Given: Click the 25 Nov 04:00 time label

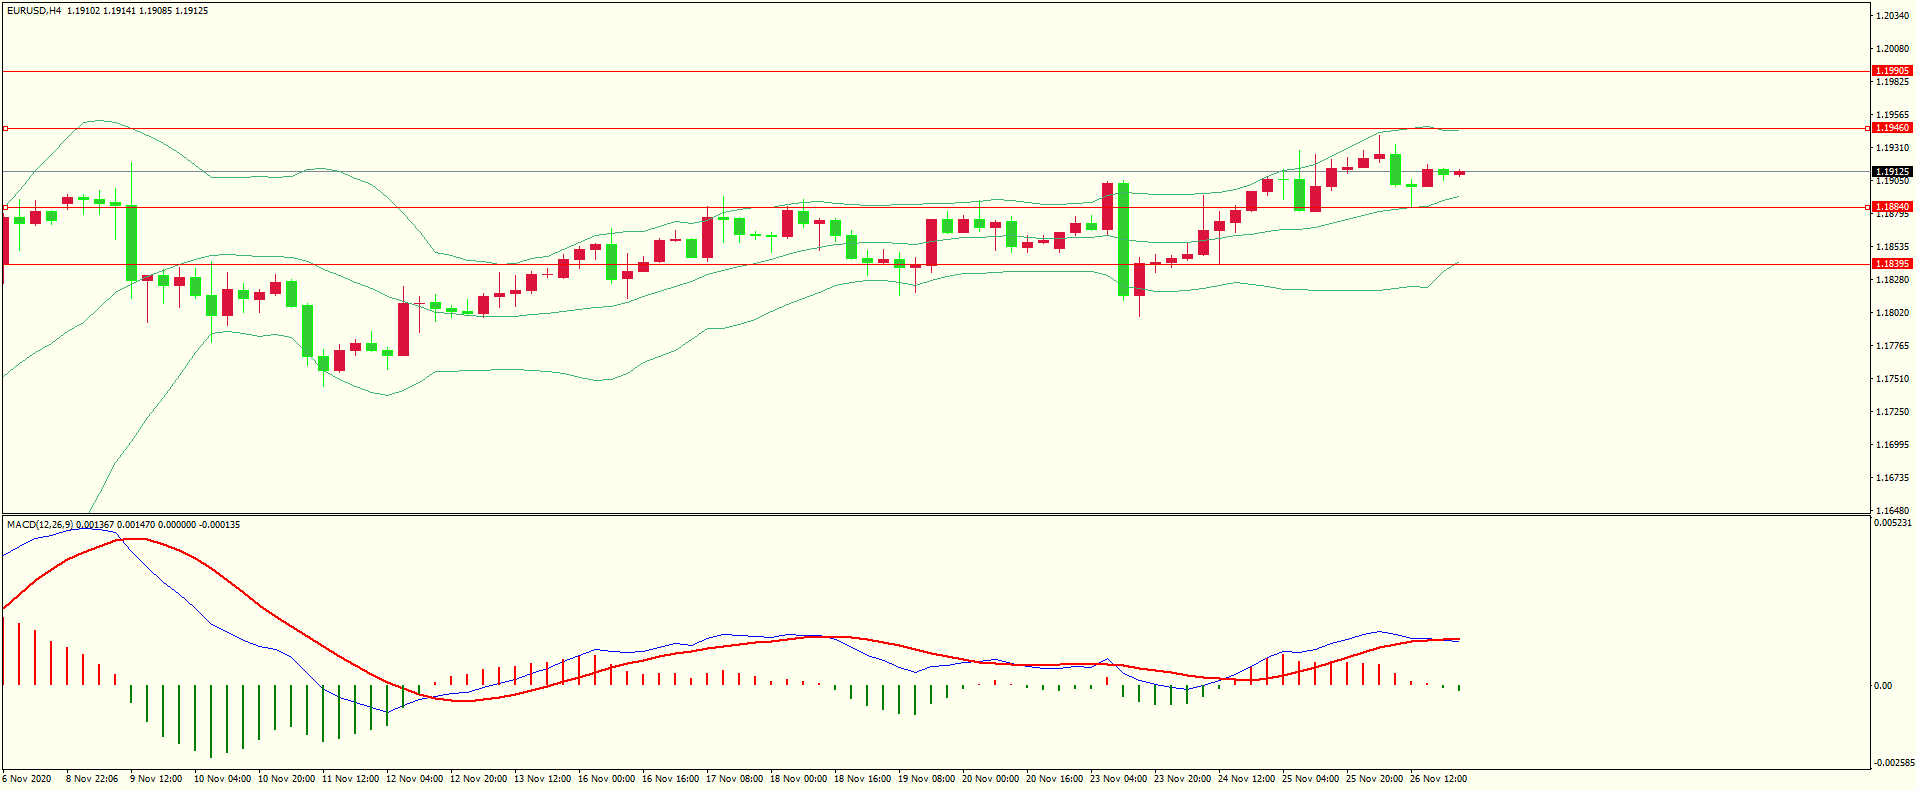Looking at the screenshot, I should tap(1310, 778).
